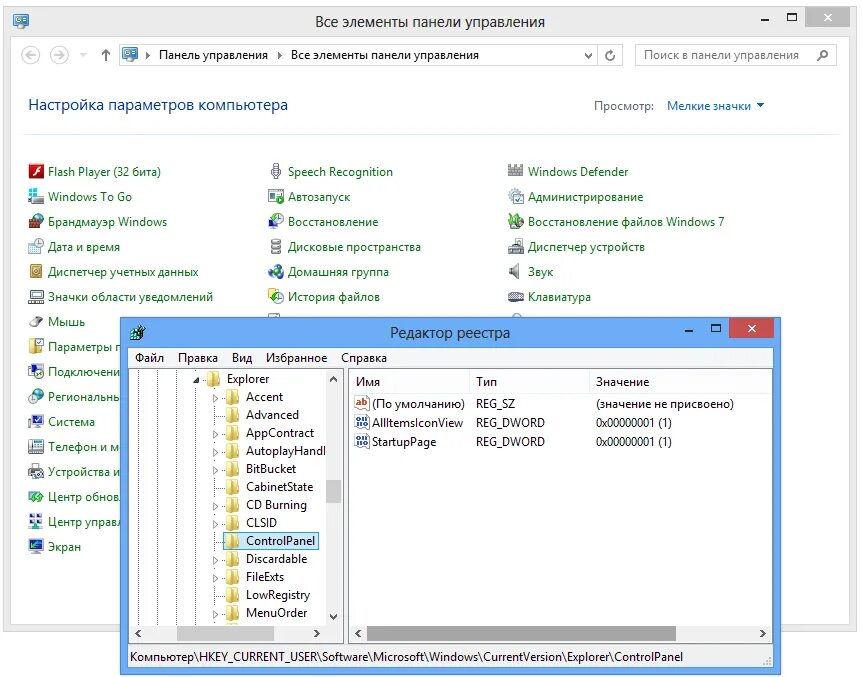Click the Экран icon
This screenshot has width=862, height=677.
coord(36,547)
